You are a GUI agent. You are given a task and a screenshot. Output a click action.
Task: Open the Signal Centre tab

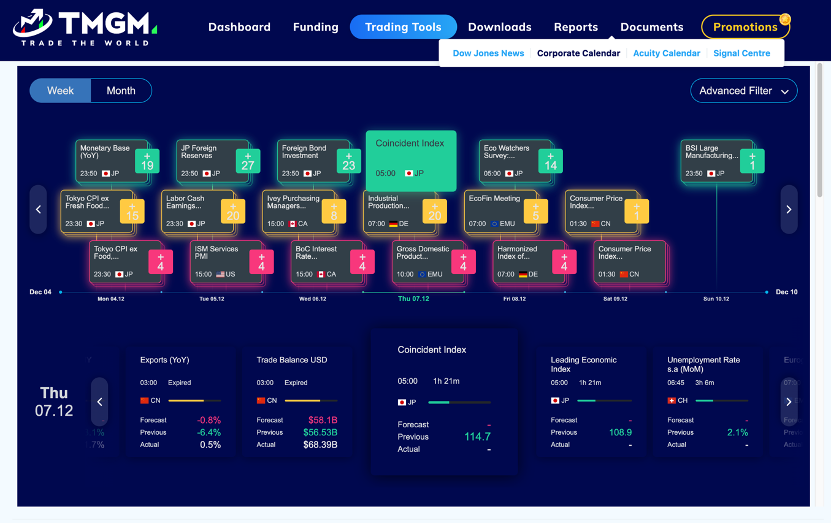click(x=742, y=53)
